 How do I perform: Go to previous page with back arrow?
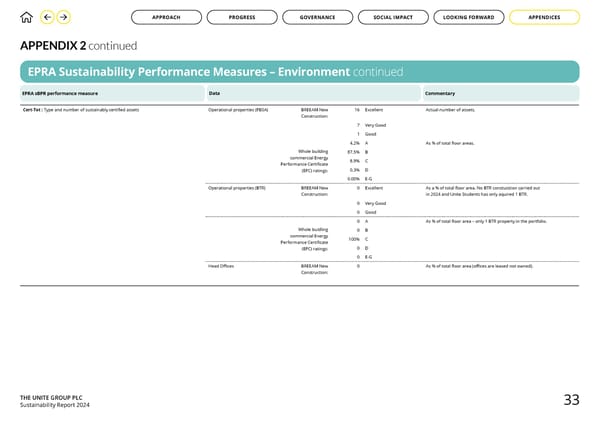(47, 17)
